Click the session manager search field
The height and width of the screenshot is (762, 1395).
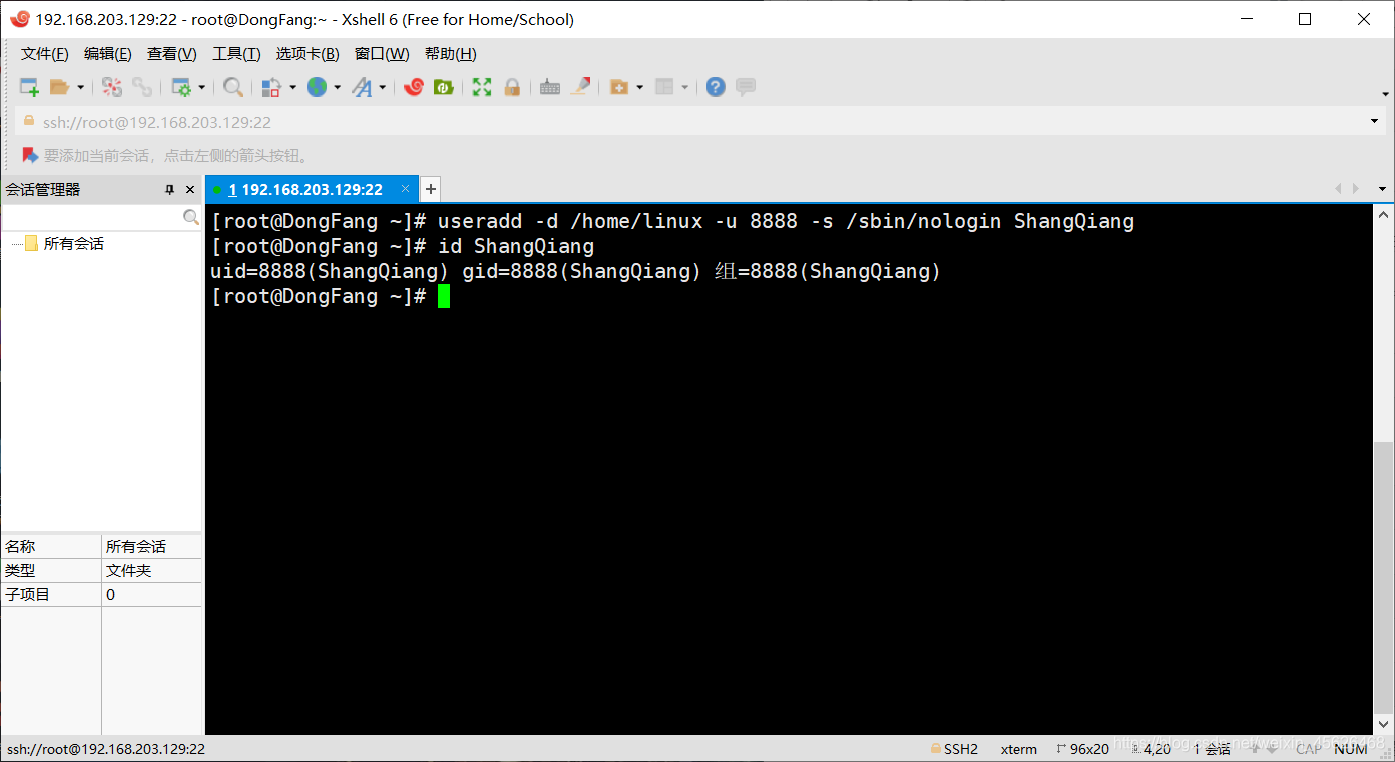91,217
